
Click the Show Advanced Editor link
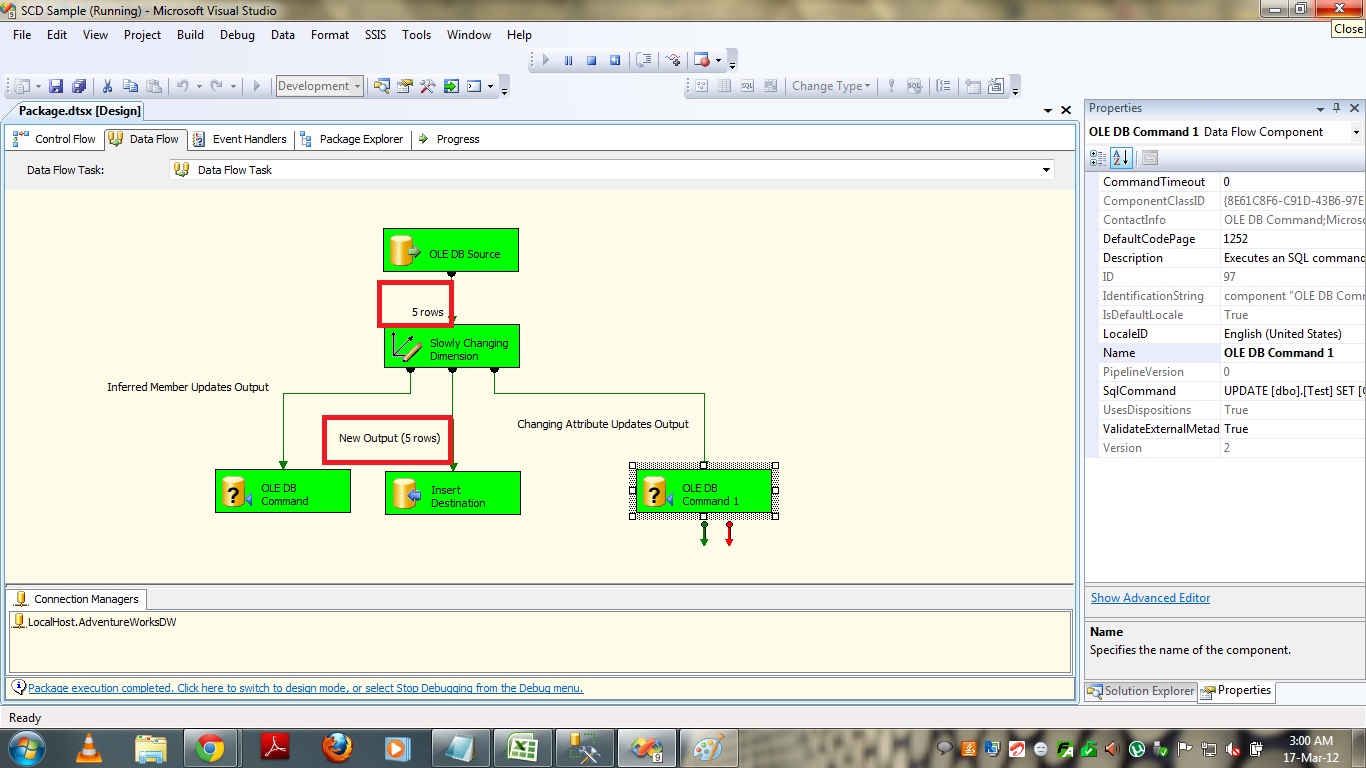click(x=1150, y=598)
